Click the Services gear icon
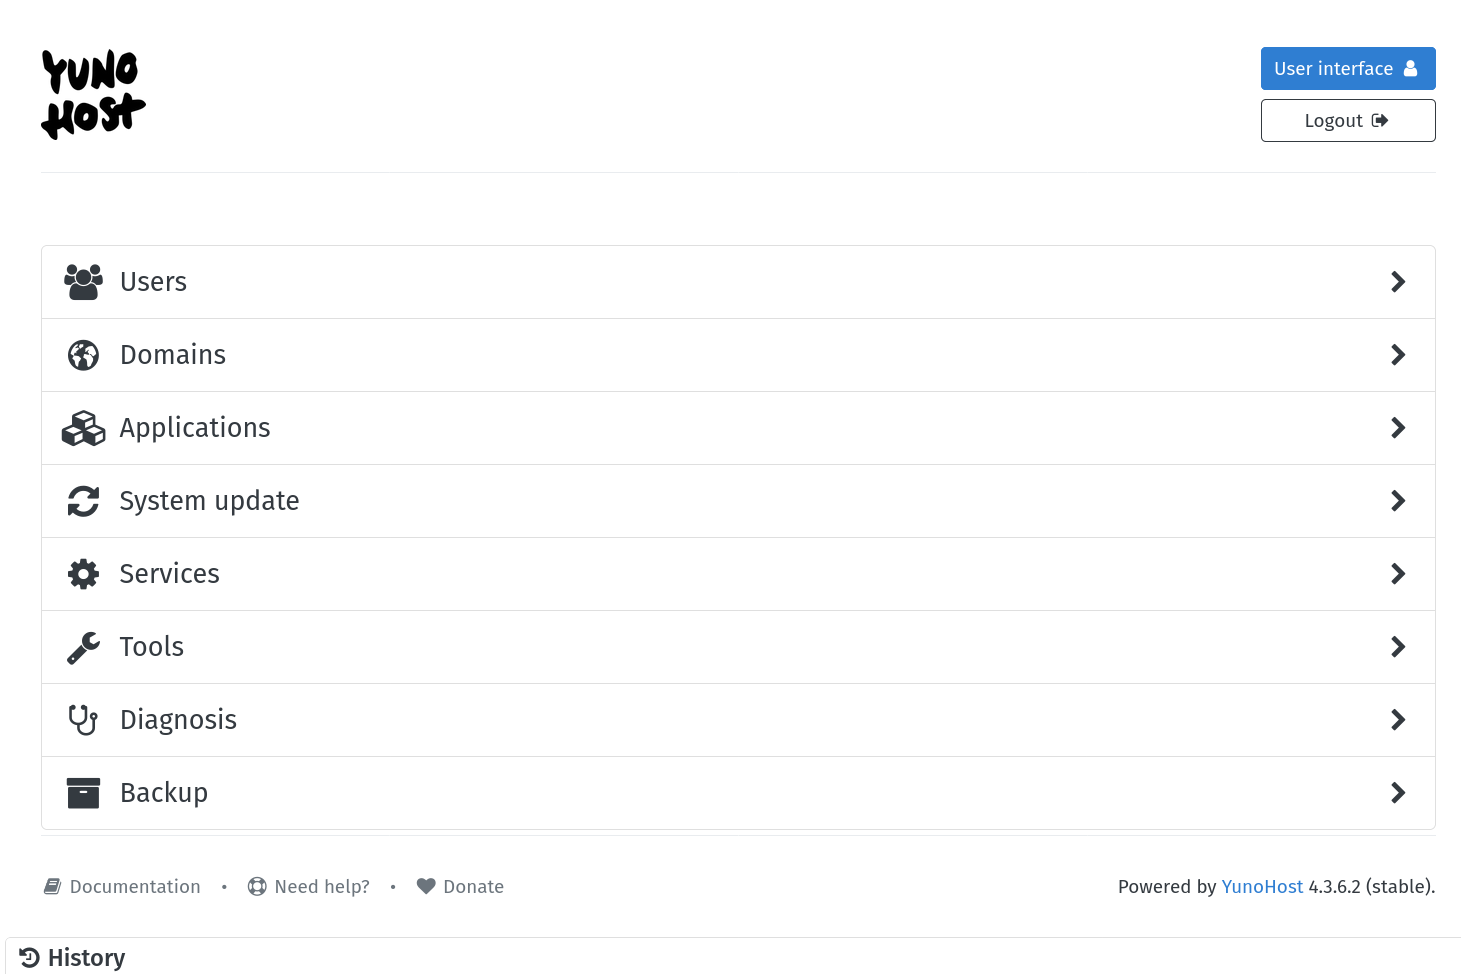 click(x=83, y=574)
